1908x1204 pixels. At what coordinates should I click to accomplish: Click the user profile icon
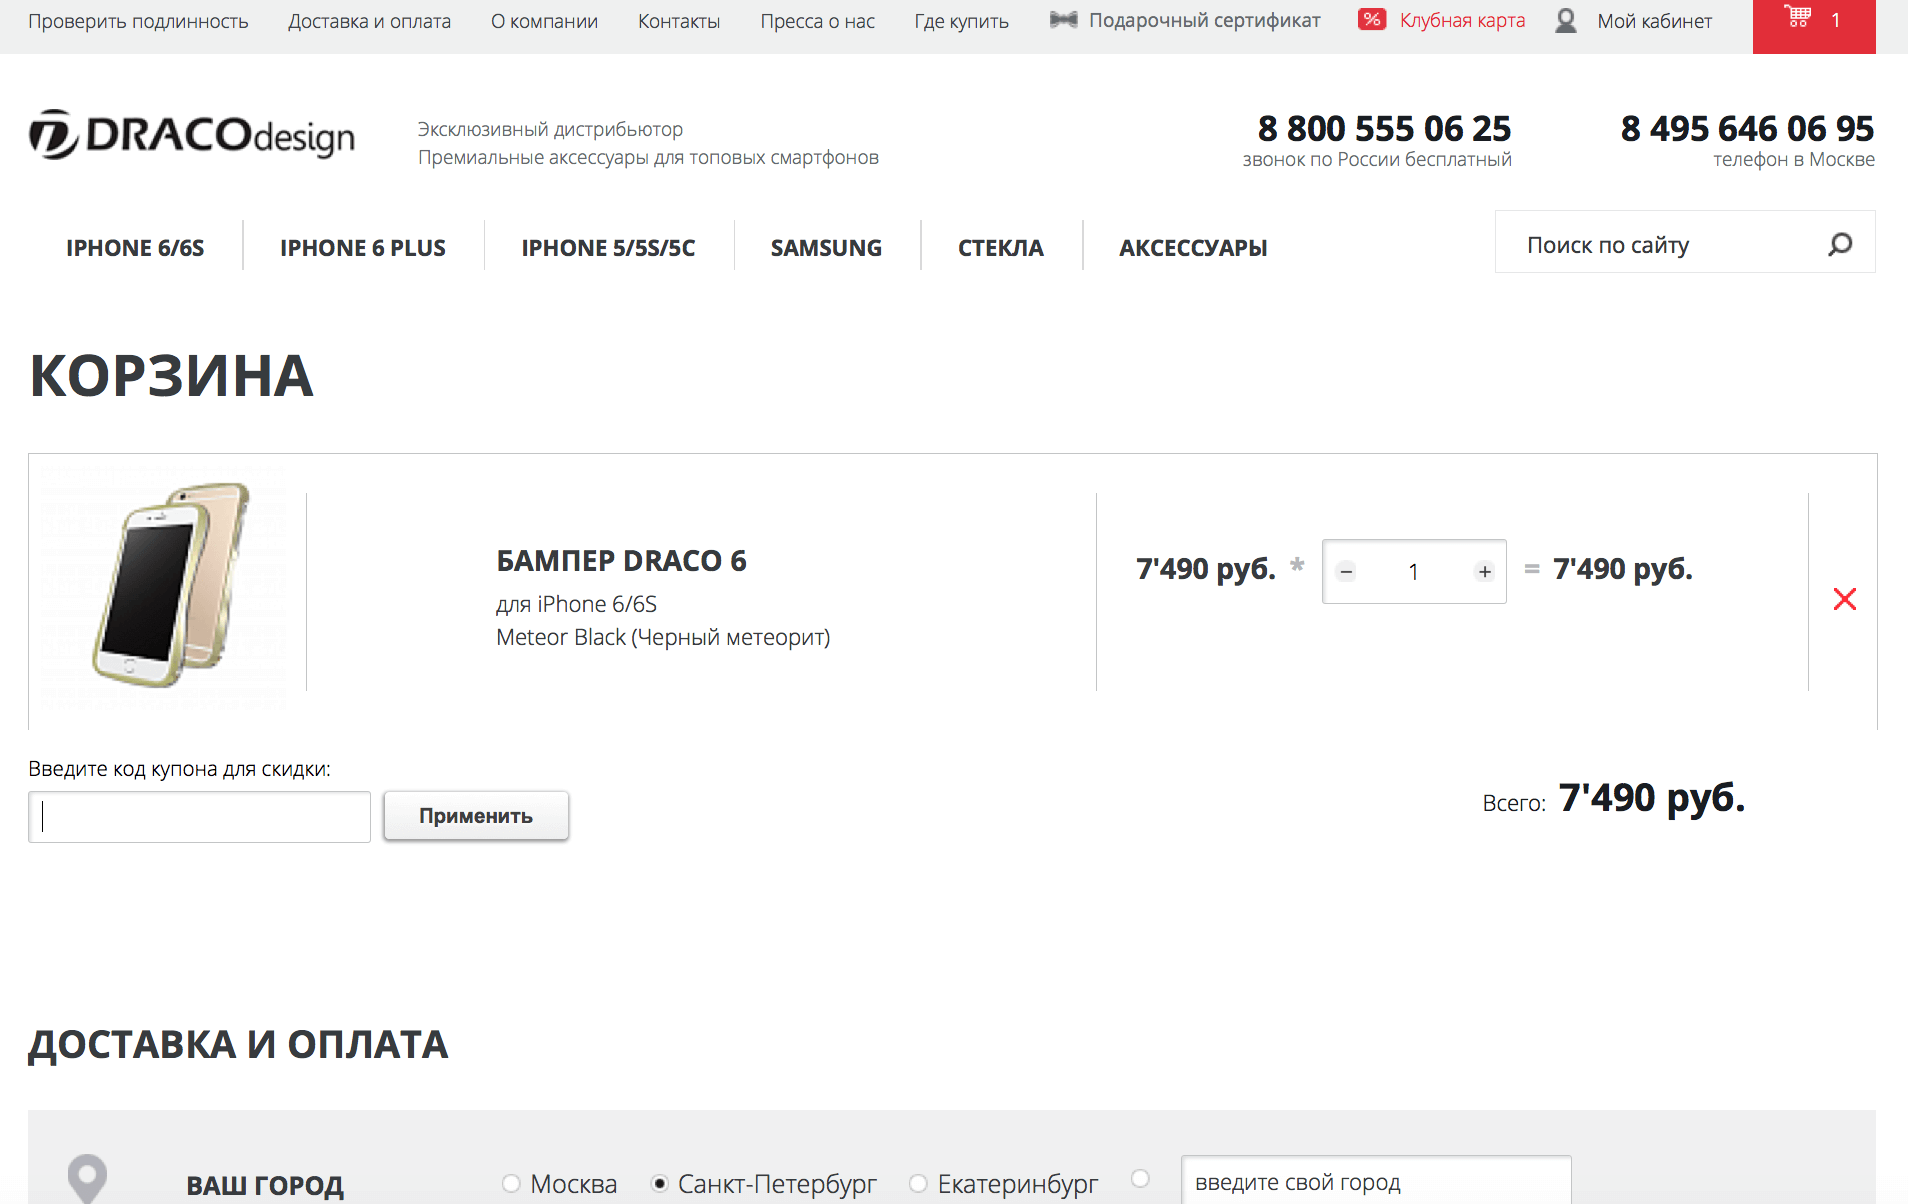click(1566, 21)
